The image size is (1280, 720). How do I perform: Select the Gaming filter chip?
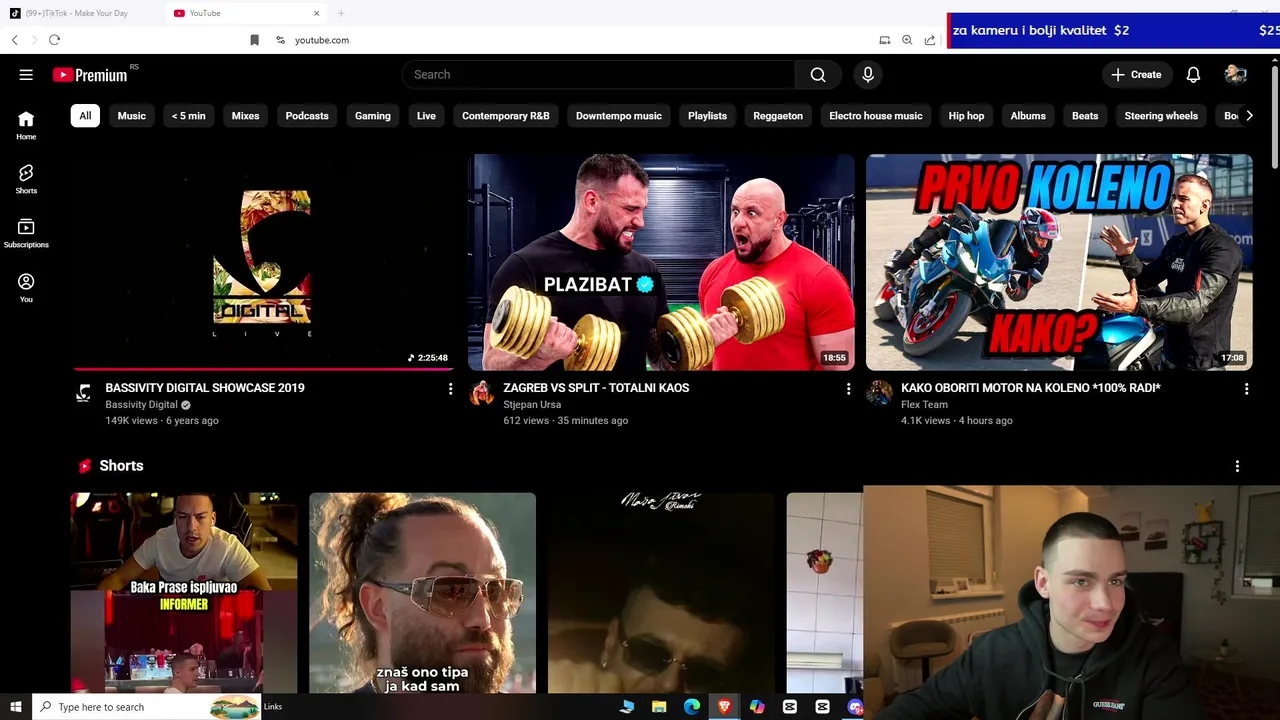click(x=372, y=116)
